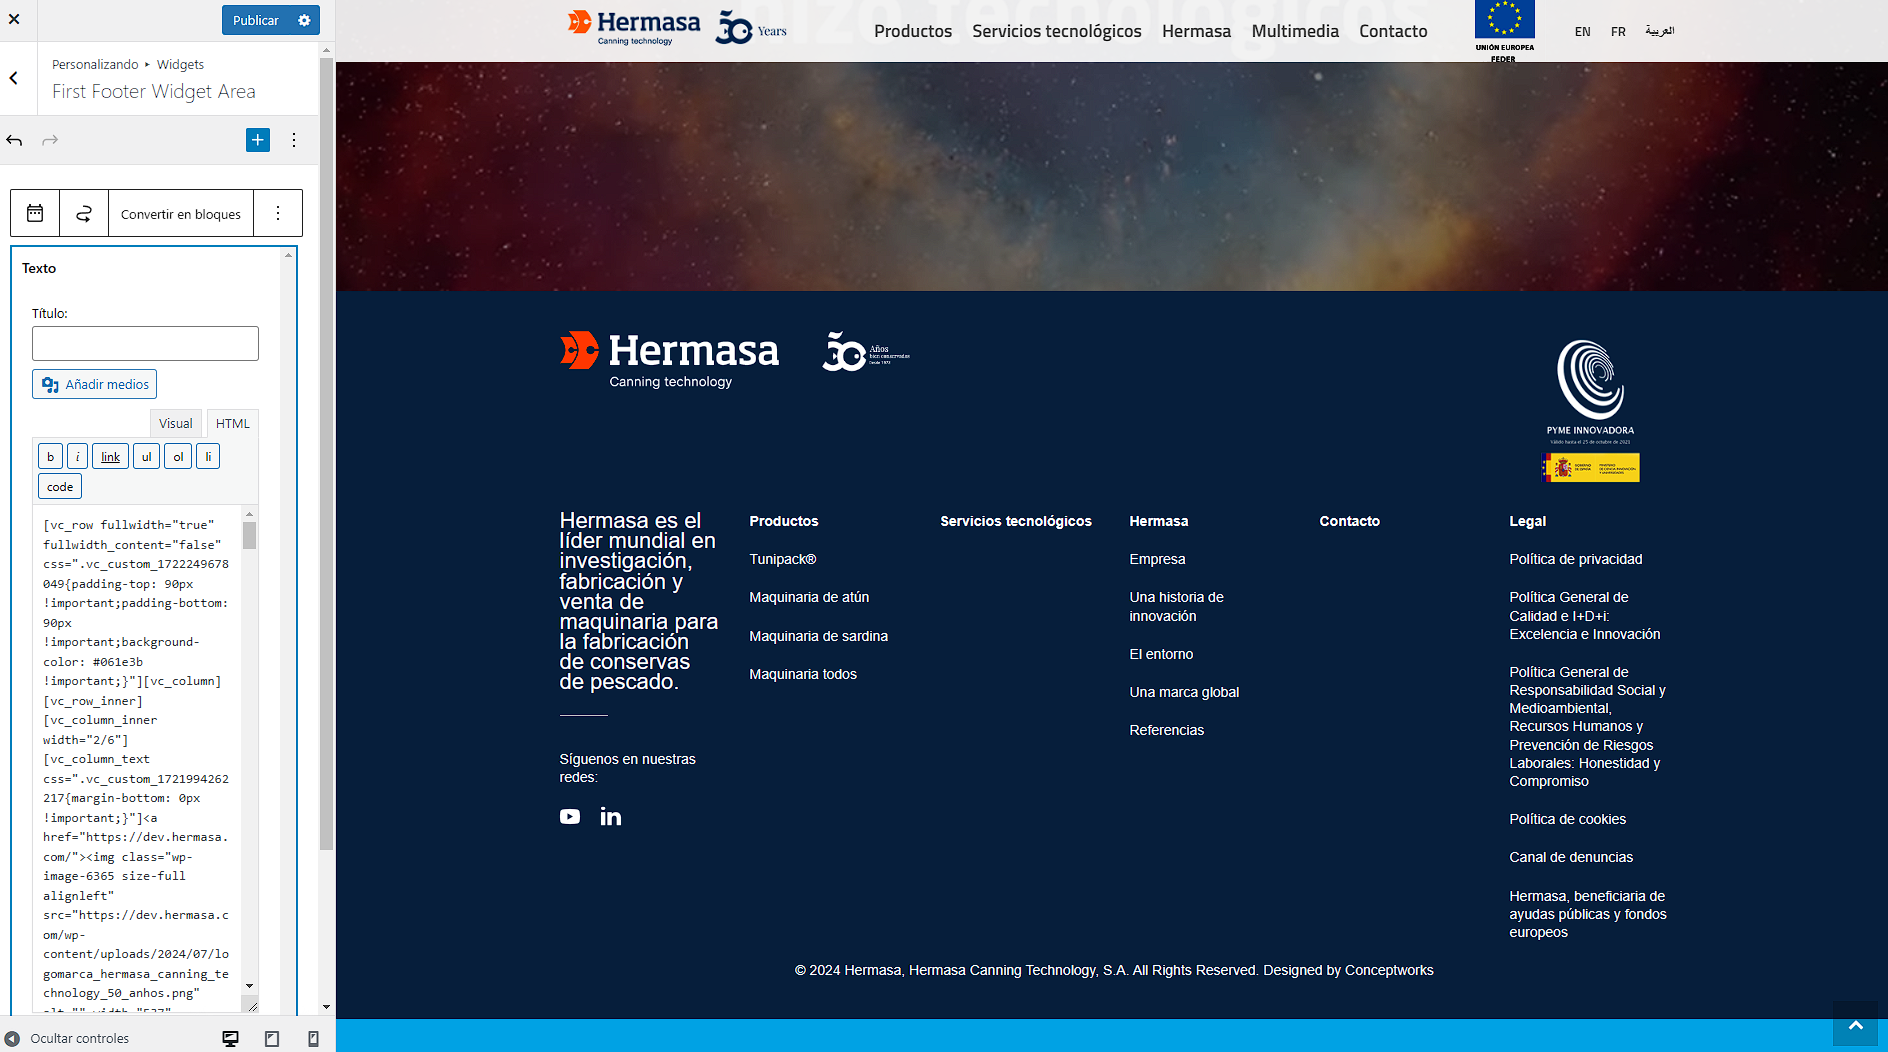The width and height of the screenshot is (1888, 1052).
Task: Click into the Título input field
Action: pyautogui.click(x=145, y=343)
